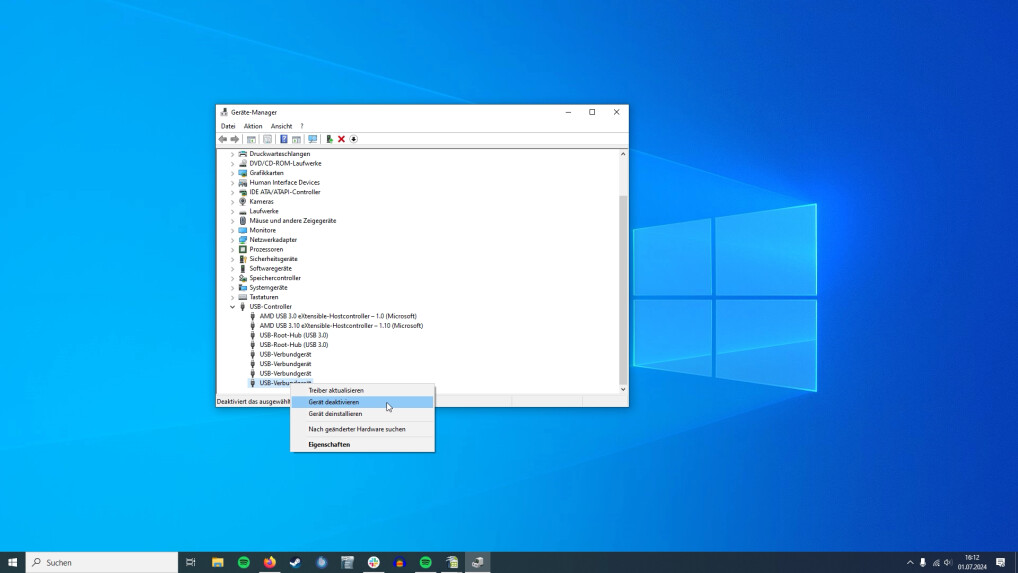This screenshot has height=573, width=1018.
Task: Open the Aktion menu
Action: click(253, 126)
